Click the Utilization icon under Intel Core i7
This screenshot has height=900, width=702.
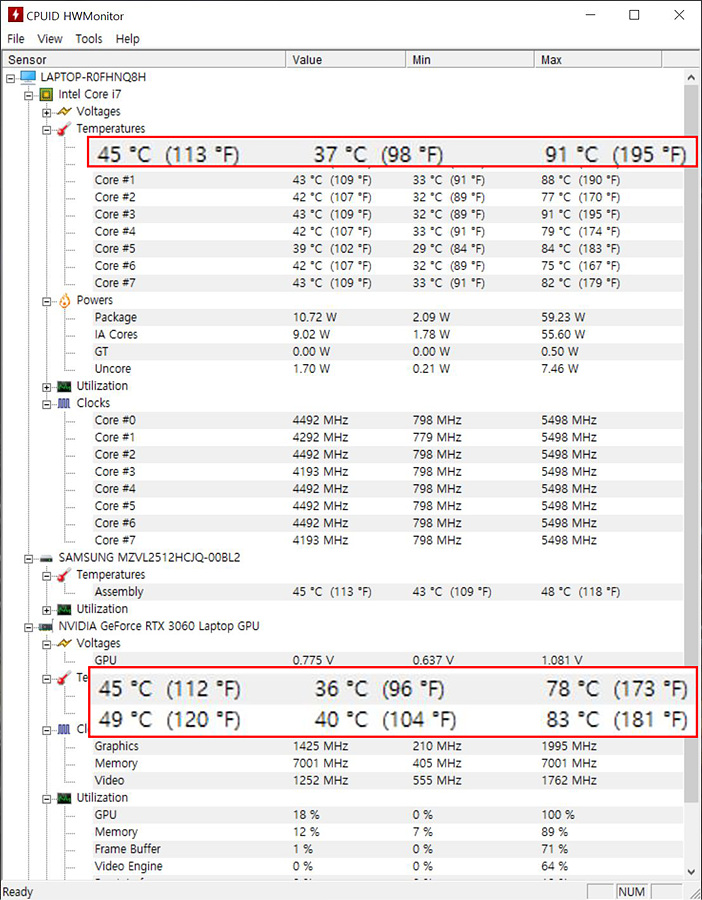tap(64, 386)
